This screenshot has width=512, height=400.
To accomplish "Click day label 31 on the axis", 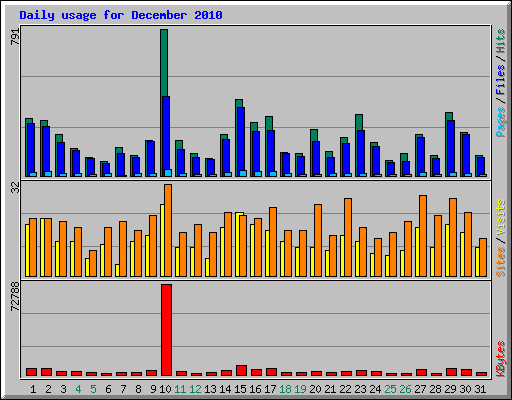I will (x=480, y=389).
